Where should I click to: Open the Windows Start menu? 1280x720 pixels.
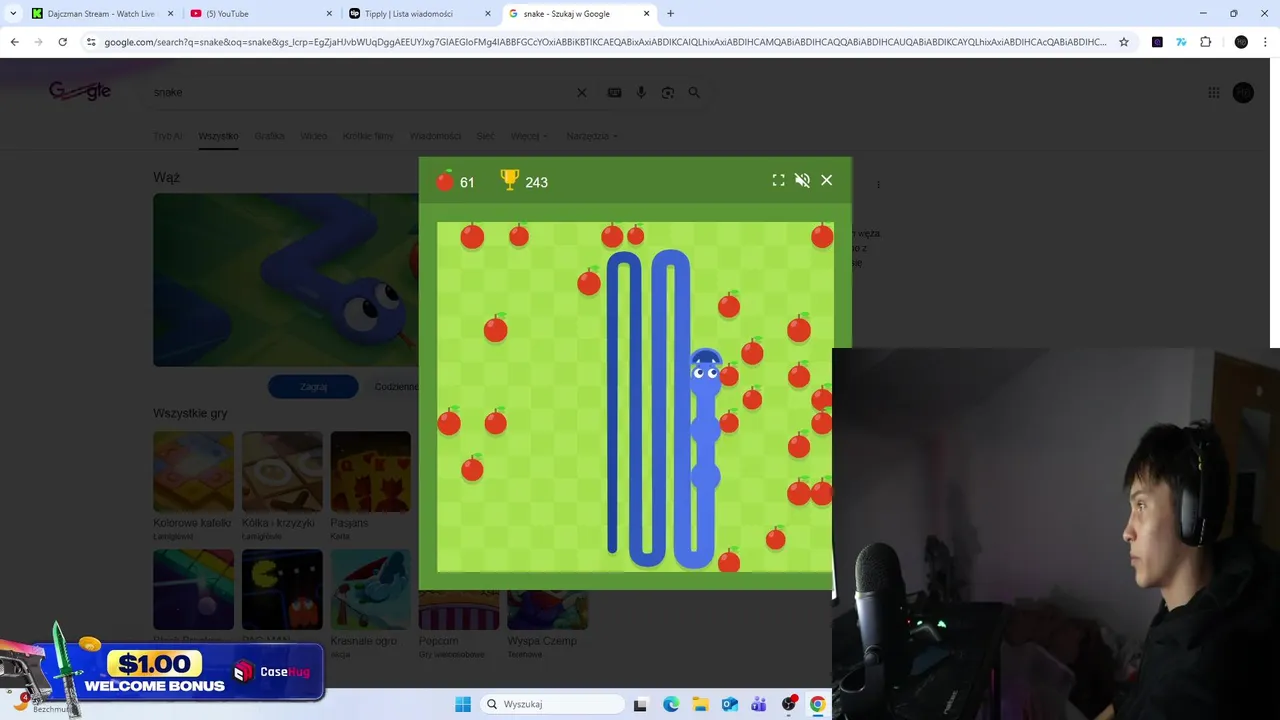463,704
